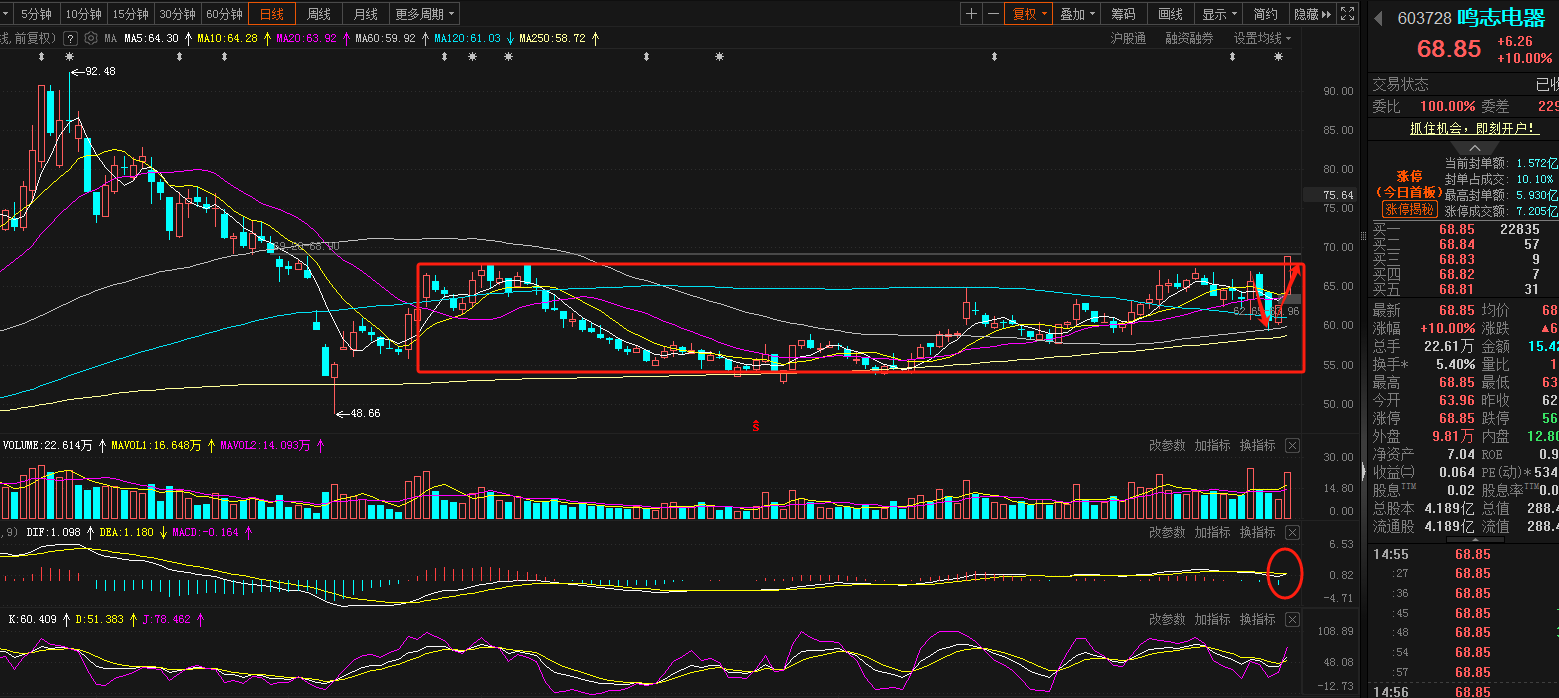The width and height of the screenshot is (1559, 698).
Task: Switch to 30分钟 period
Action: [177, 14]
